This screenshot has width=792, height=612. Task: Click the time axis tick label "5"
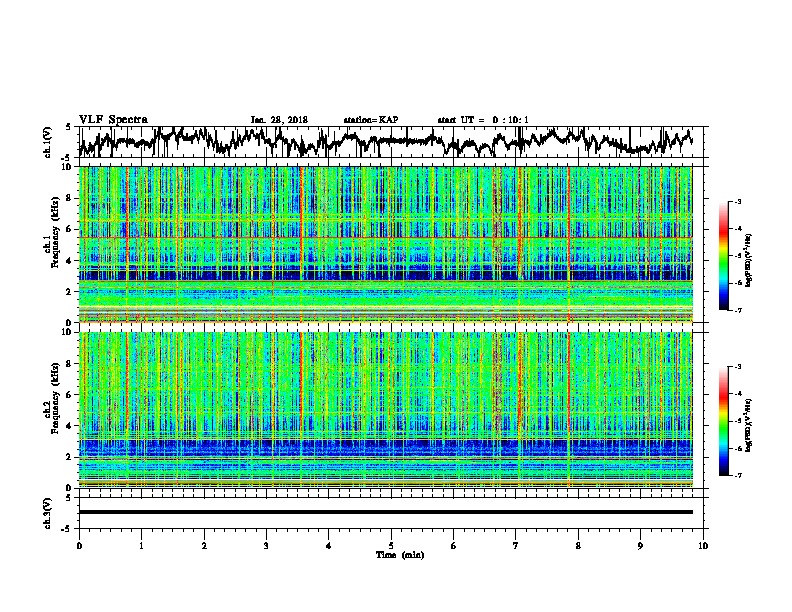click(x=391, y=546)
